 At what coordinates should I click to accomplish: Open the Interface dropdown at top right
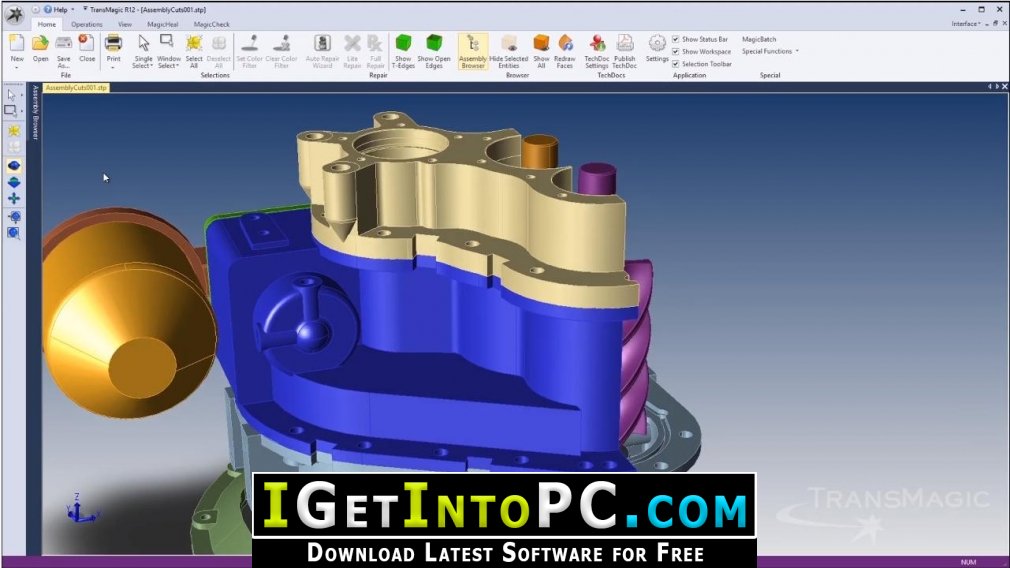[x=966, y=24]
